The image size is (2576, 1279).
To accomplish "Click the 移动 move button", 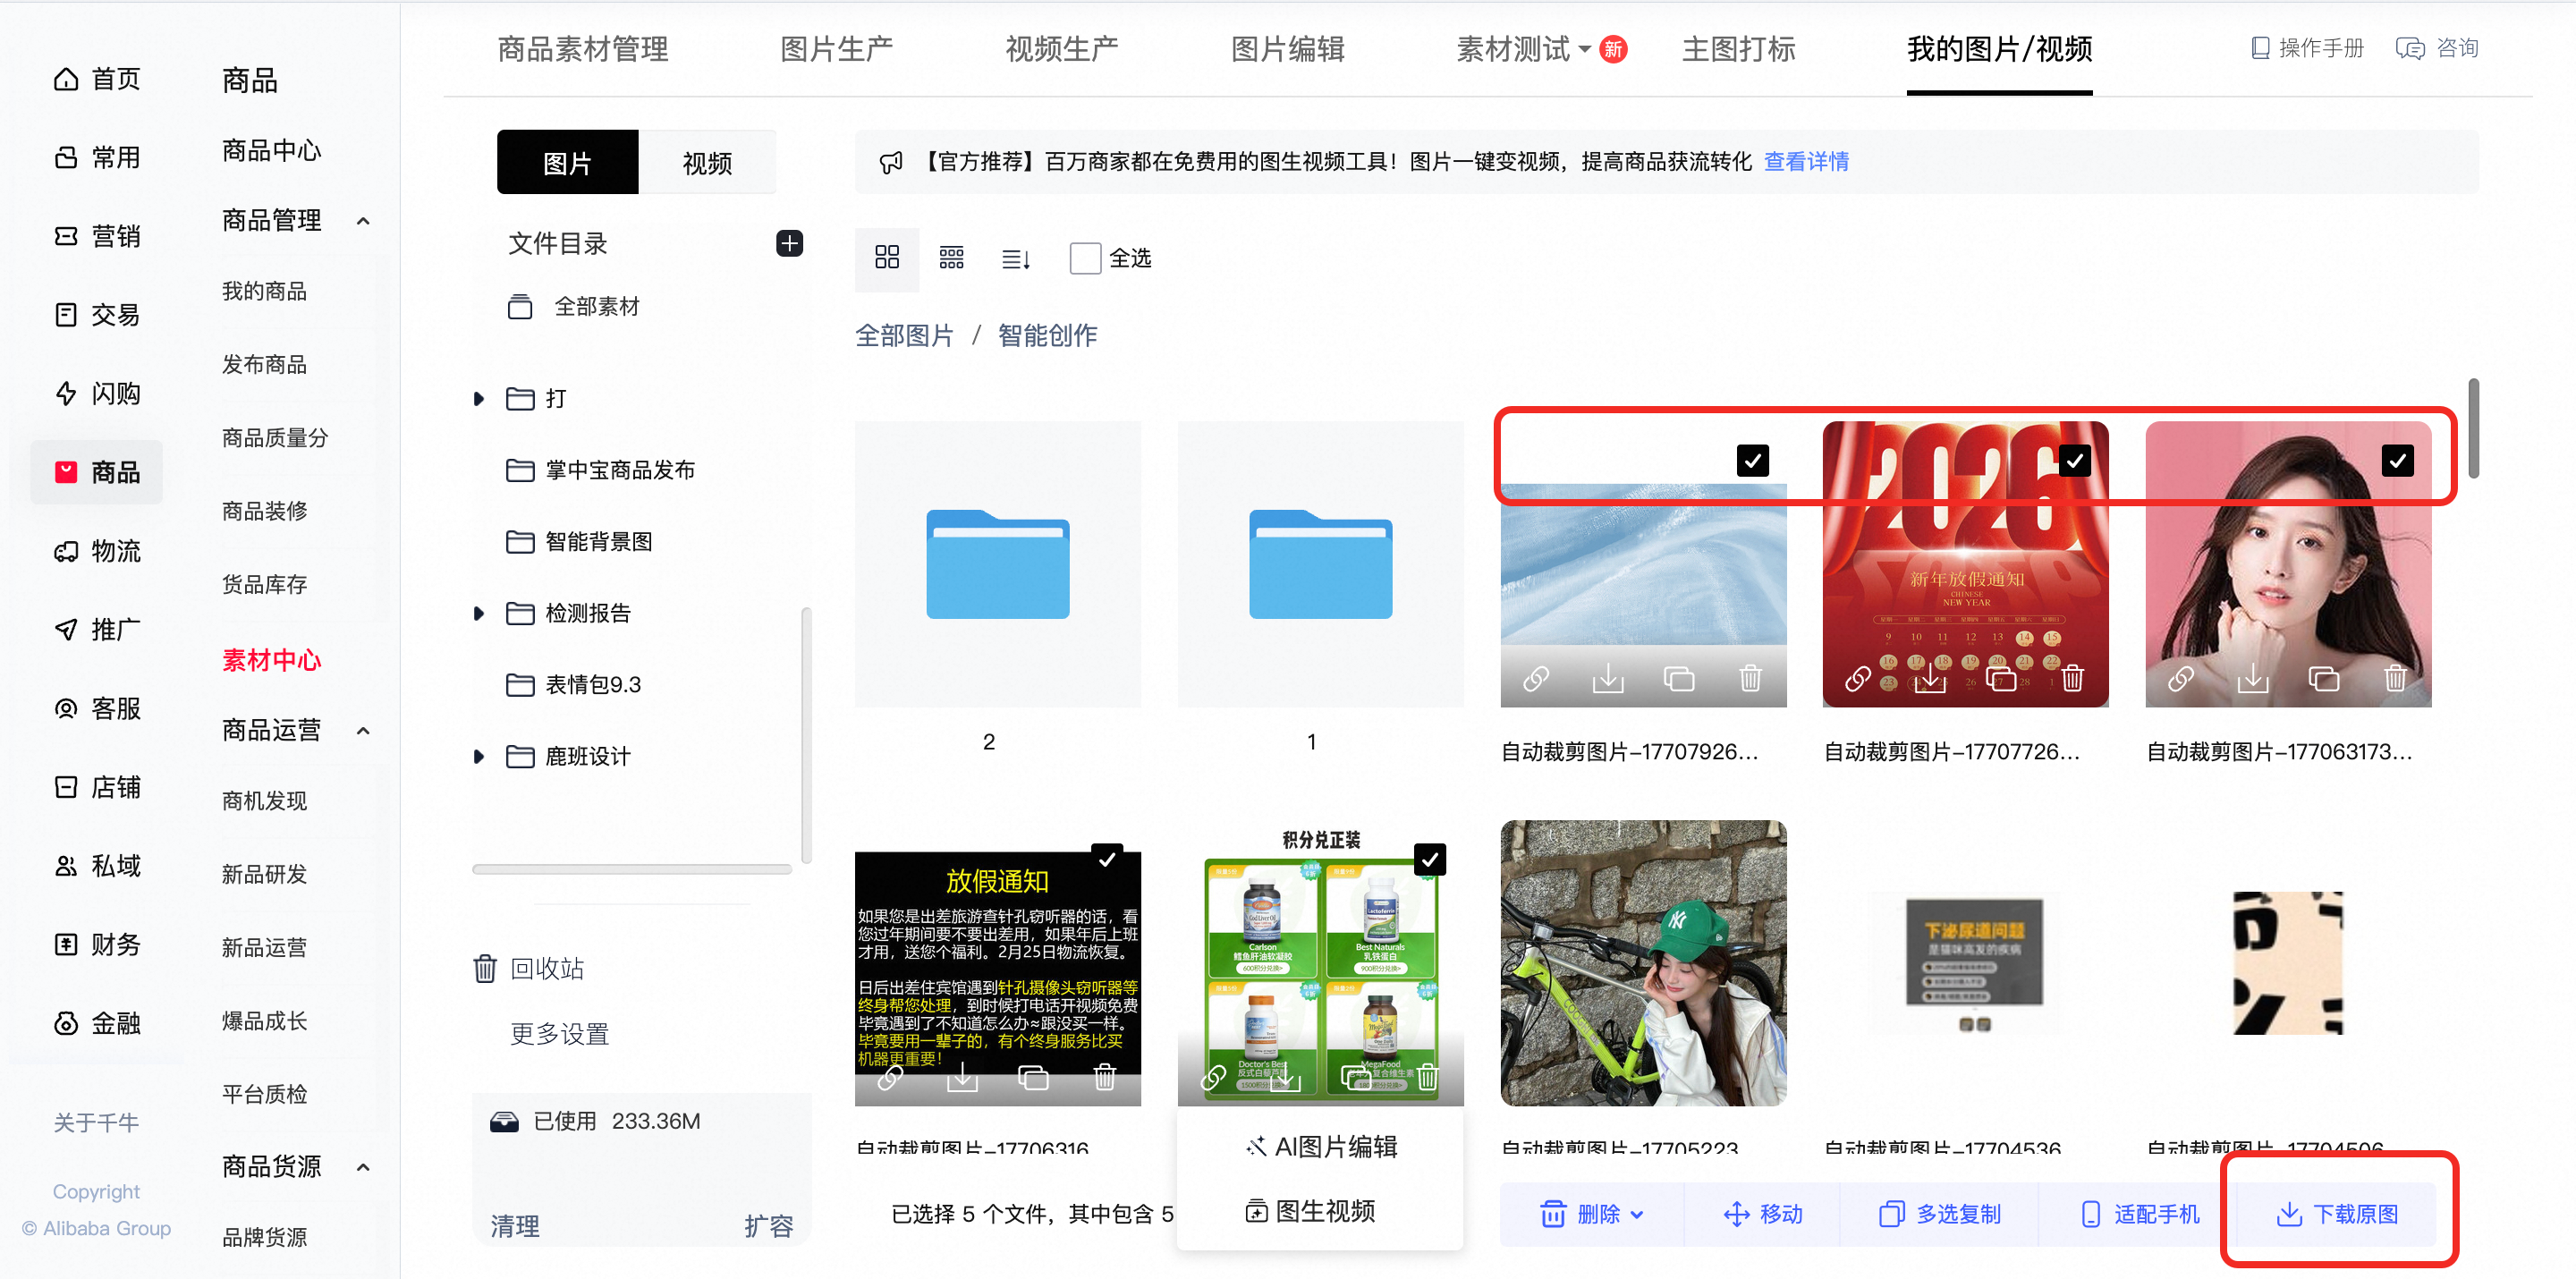I will [x=1763, y=1214].
